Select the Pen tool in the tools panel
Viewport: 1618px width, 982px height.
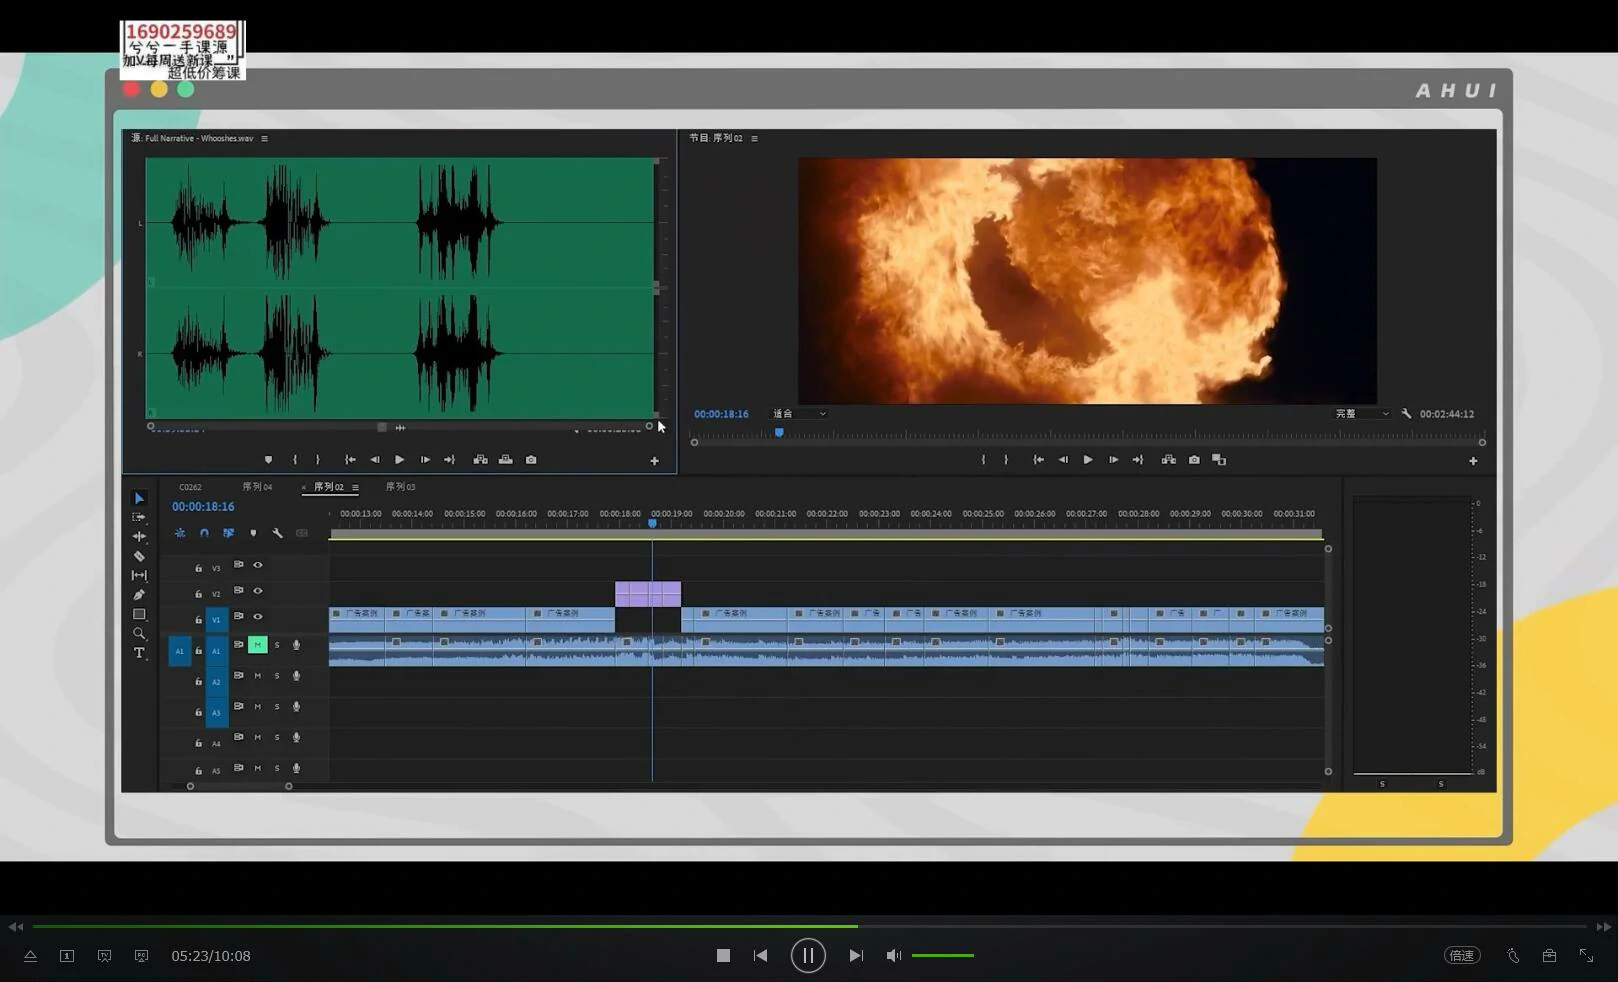pos(139,595)
